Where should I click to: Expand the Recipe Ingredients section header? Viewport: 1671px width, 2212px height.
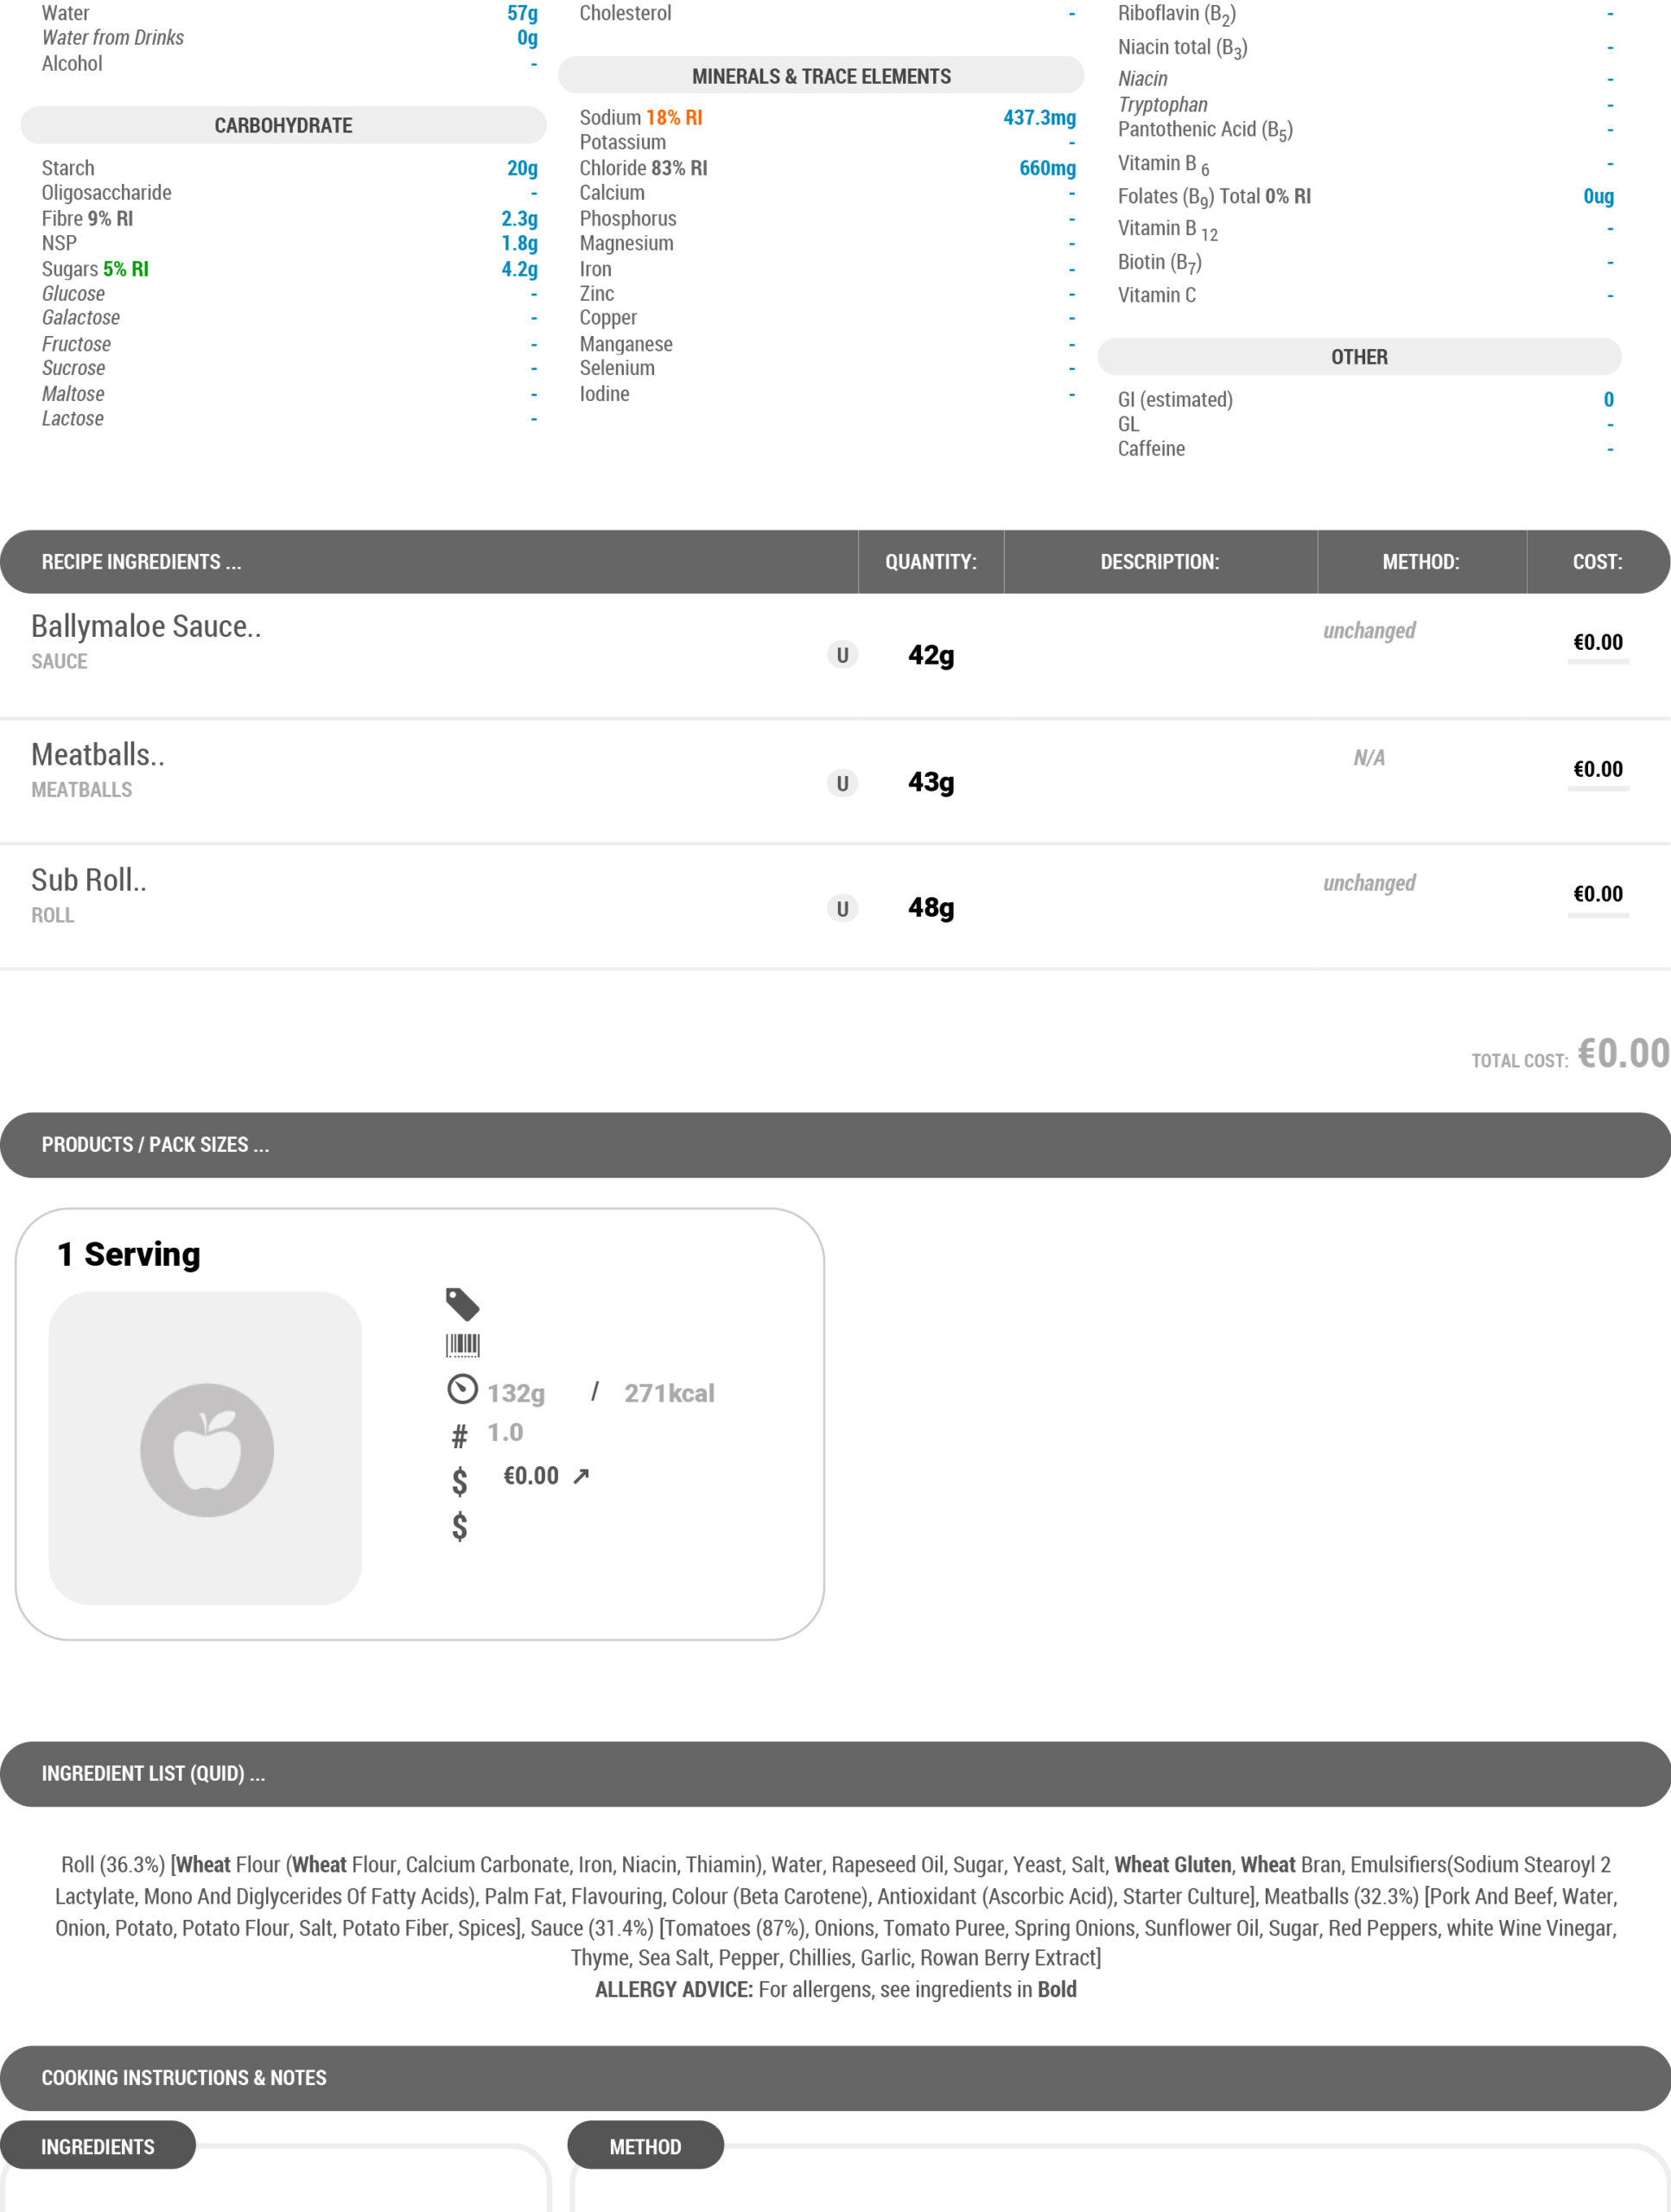click(141, 562)
